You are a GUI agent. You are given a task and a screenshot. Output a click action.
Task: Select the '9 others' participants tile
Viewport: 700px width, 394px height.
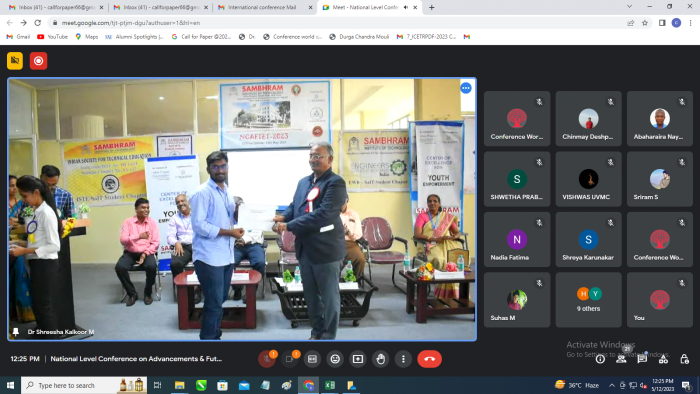pos(588,300)
